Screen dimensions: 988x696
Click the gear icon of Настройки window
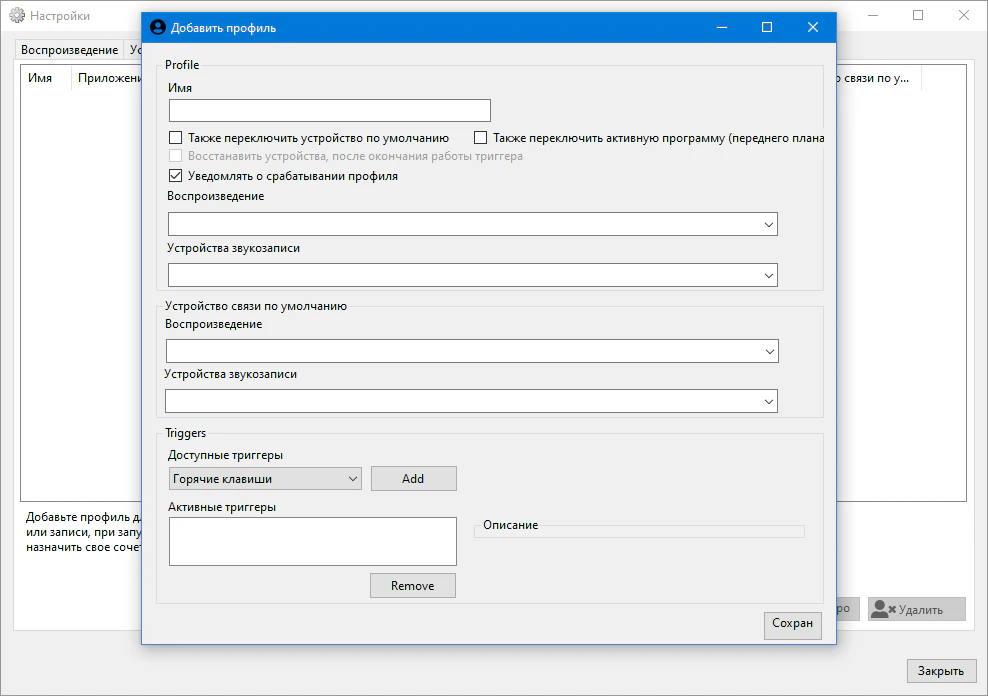click(17, 16)
